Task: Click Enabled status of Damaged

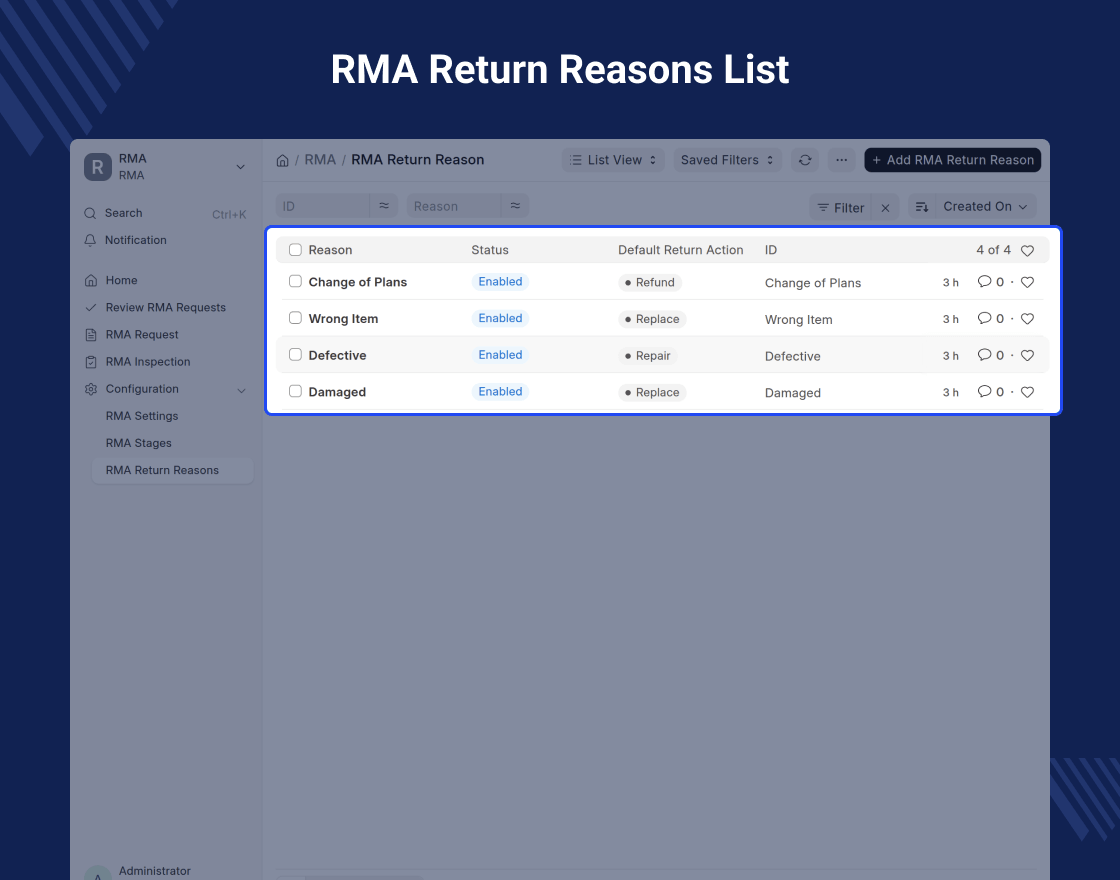Action: [x=500, y=391]
